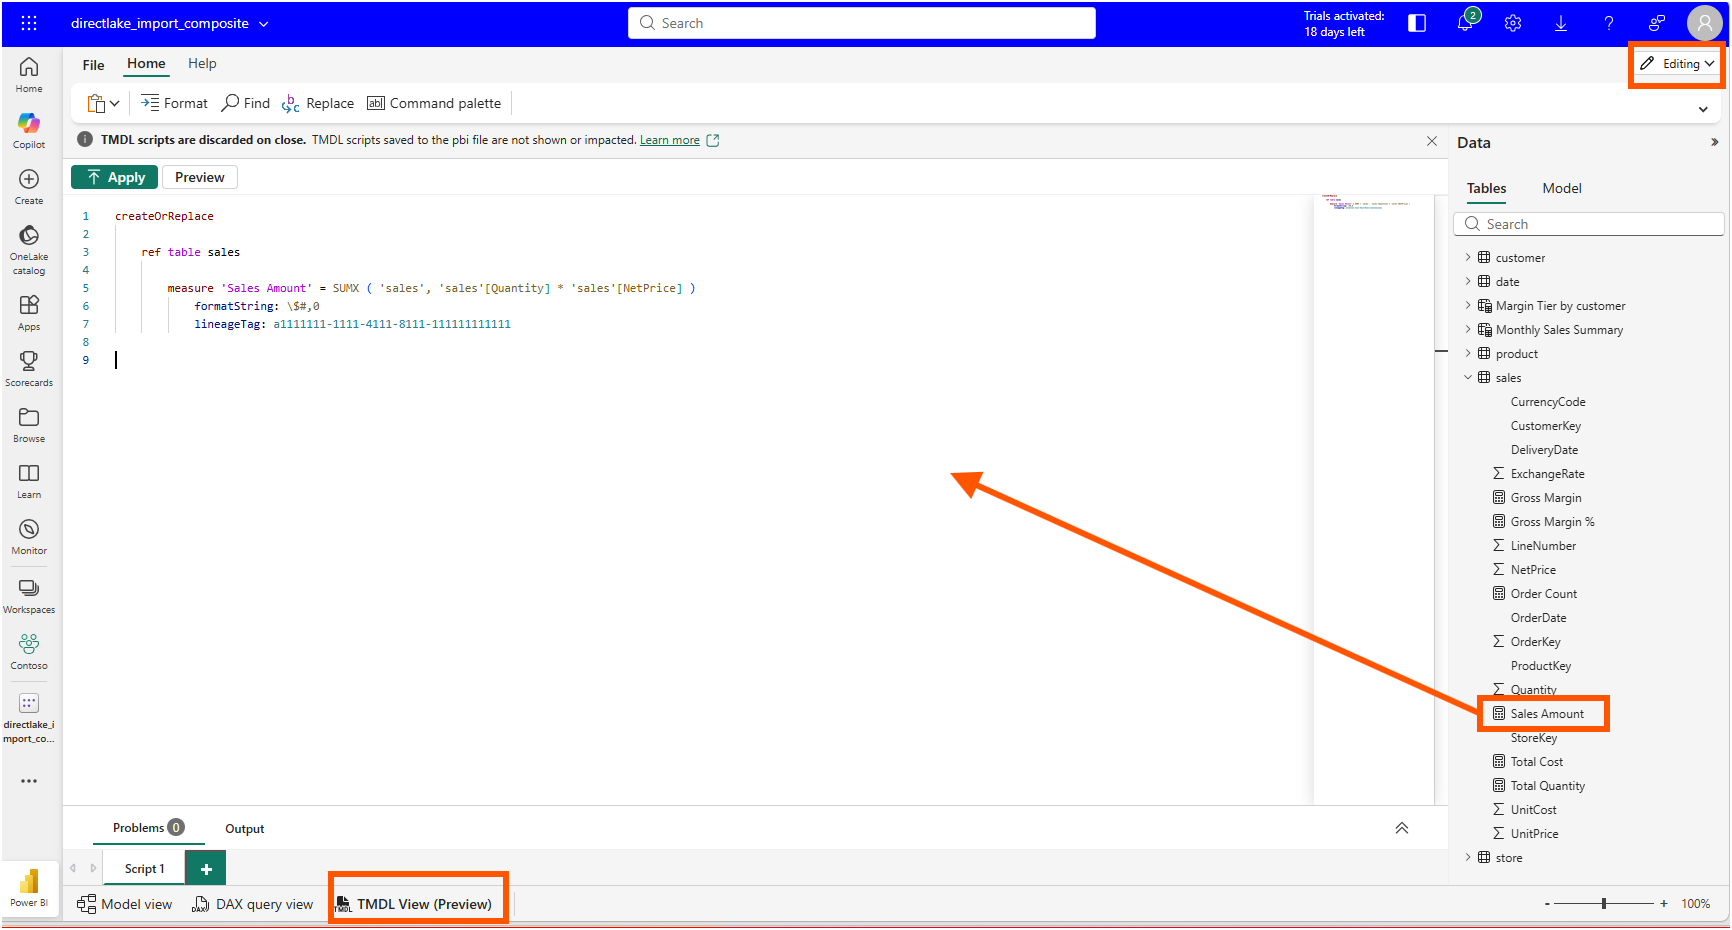Click the download icon in header
Screen dimensions: 1732x930
[x=1561, y=23]
